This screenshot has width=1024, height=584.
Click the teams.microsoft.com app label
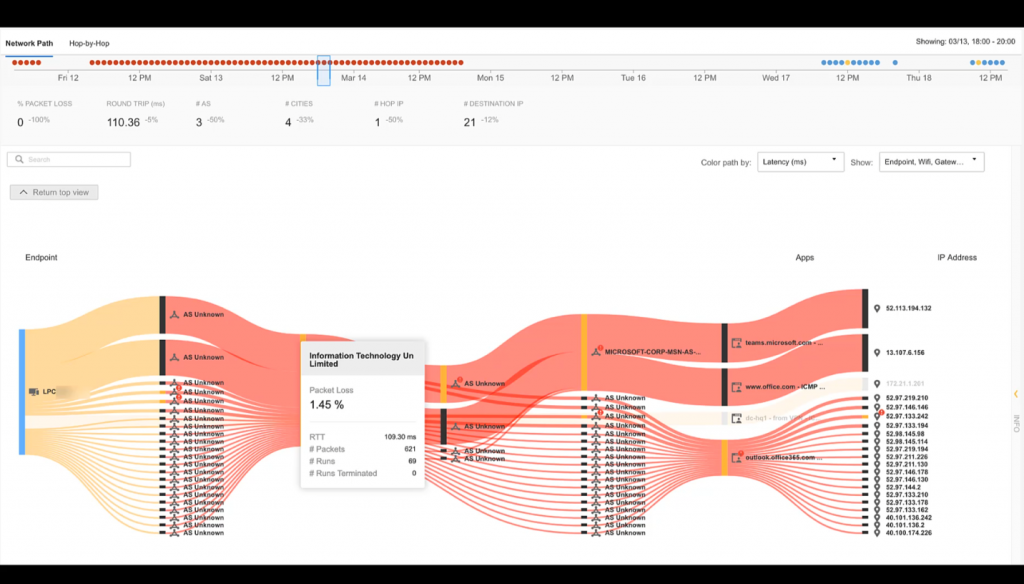pyautogui.click(x=784, y=342)
